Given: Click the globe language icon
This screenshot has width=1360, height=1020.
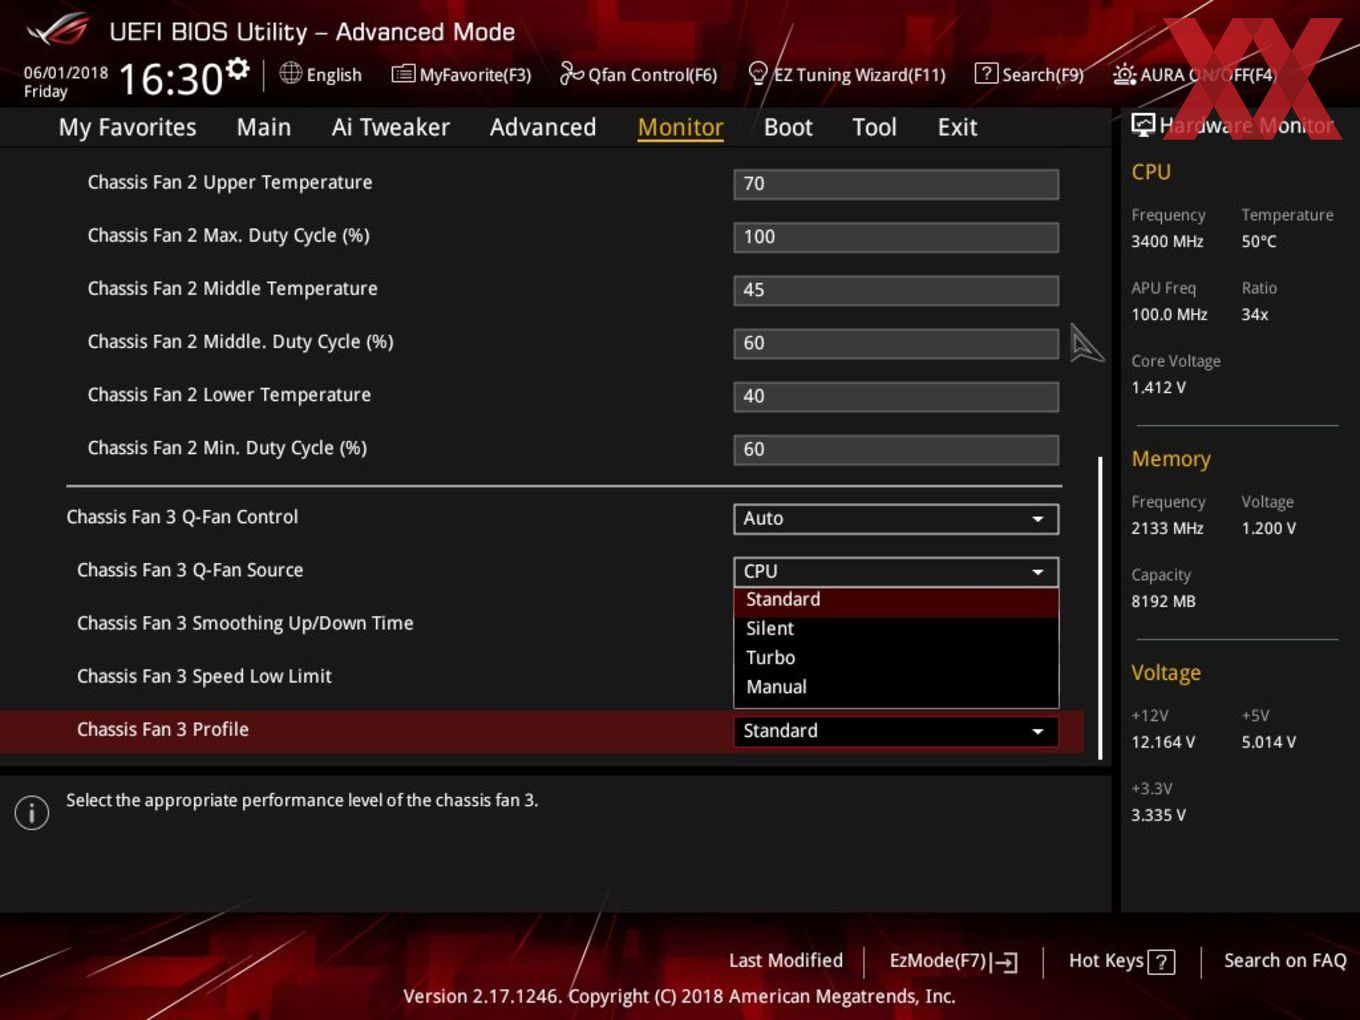Looking at the screenshot, I should point(290,73).
